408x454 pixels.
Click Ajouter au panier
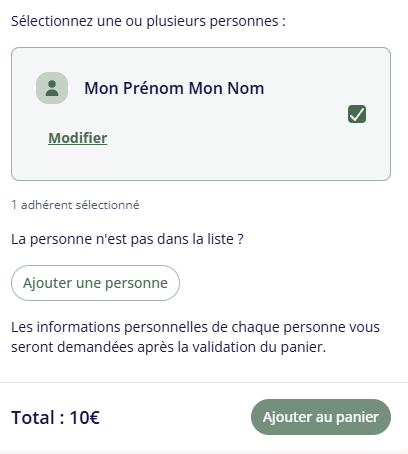(x=321, y=417)
